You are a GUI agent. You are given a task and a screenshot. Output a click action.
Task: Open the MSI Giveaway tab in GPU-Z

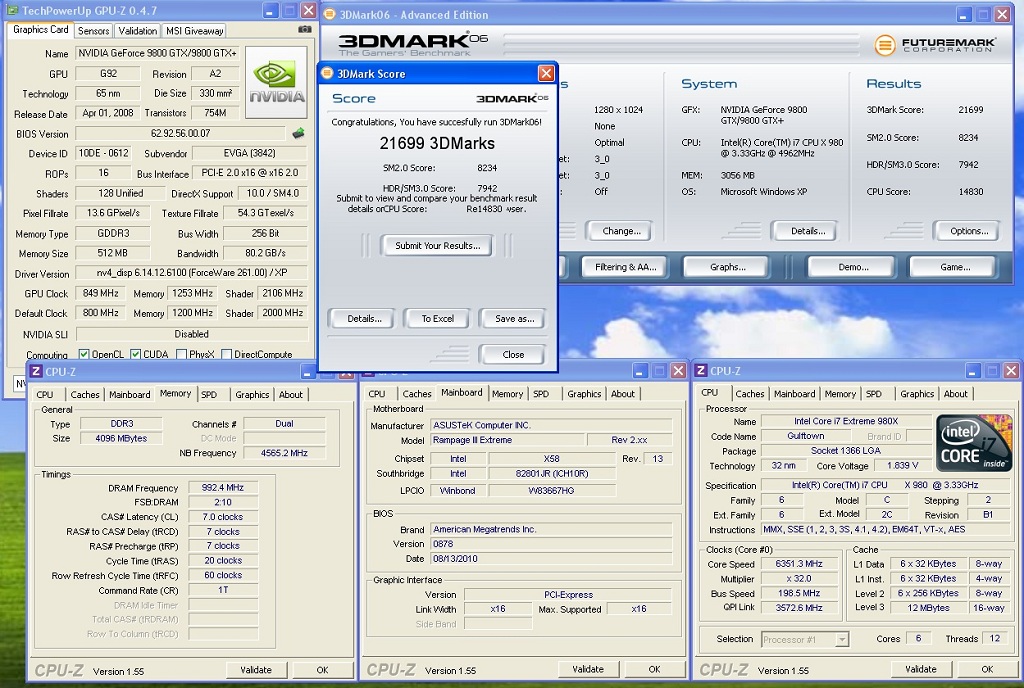pos(195,31)
